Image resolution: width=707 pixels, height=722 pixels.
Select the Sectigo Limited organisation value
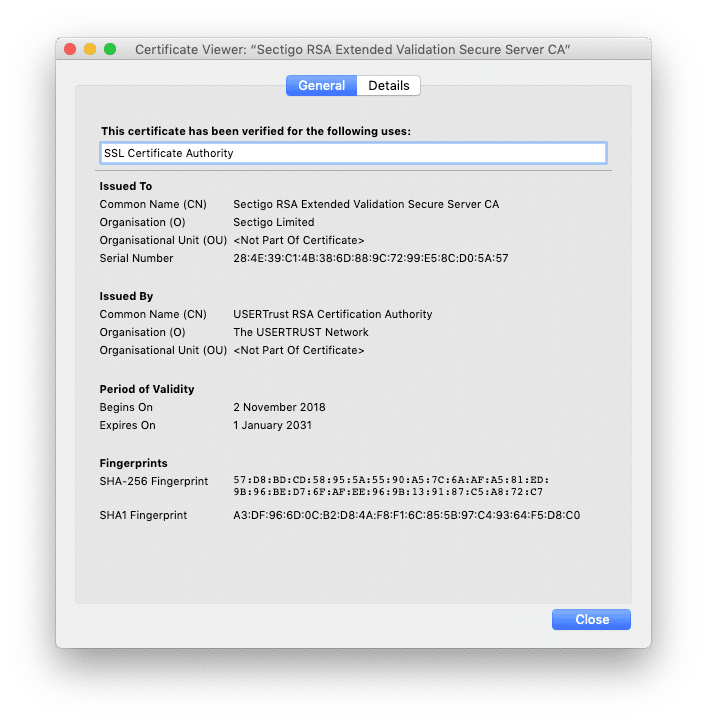click(273, 222)
